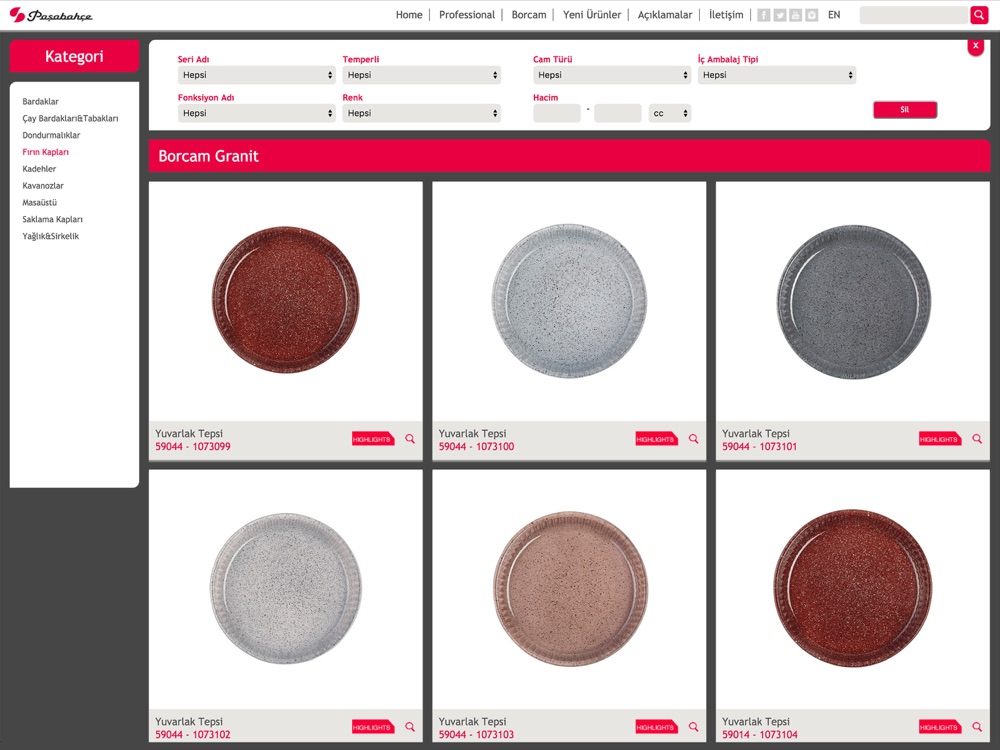Open the Fonksiyon Adı dropdown

[256, 114]
